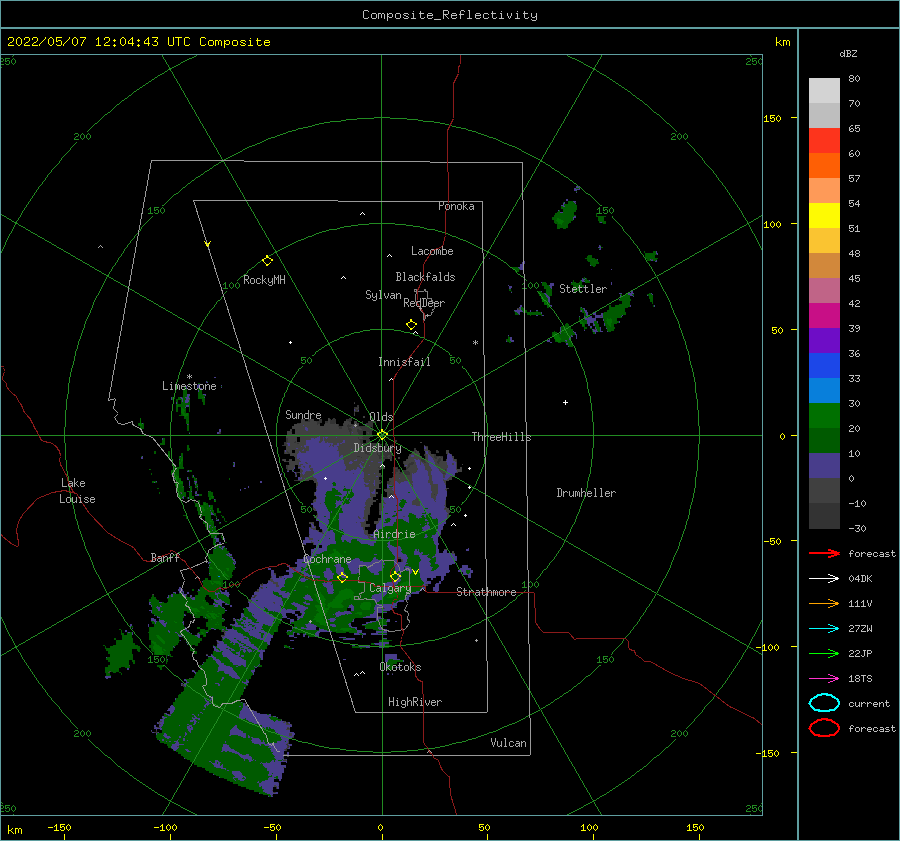Click the Drumheller city label
The image size is (900, 841).
(586, 493)
